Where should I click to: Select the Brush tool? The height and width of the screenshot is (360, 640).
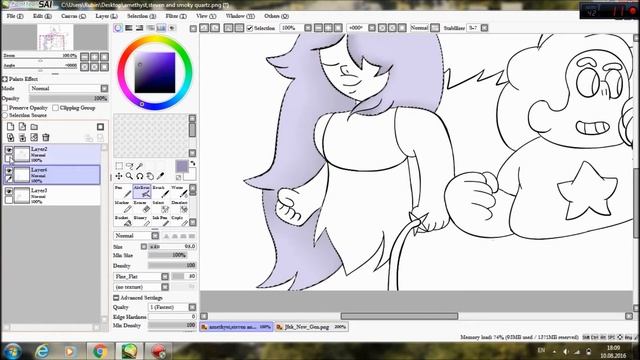point(160,191)
